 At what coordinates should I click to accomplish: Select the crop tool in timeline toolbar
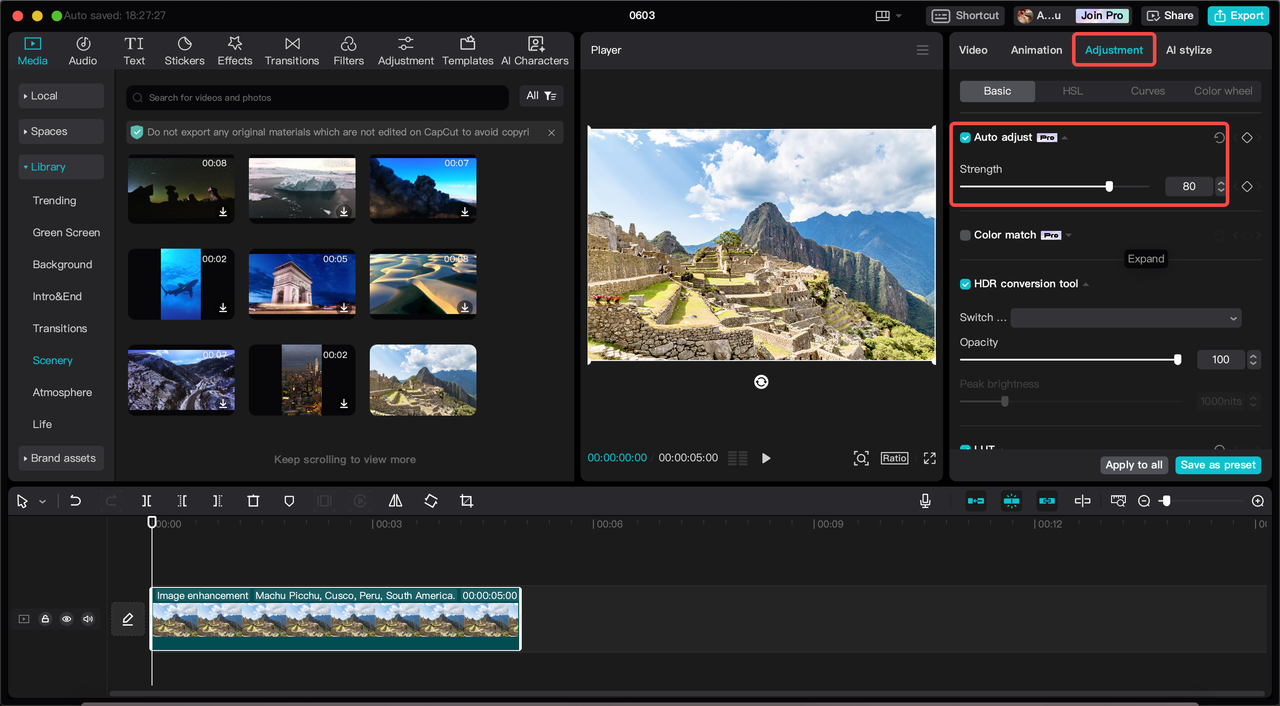click(x=466, y=501)
